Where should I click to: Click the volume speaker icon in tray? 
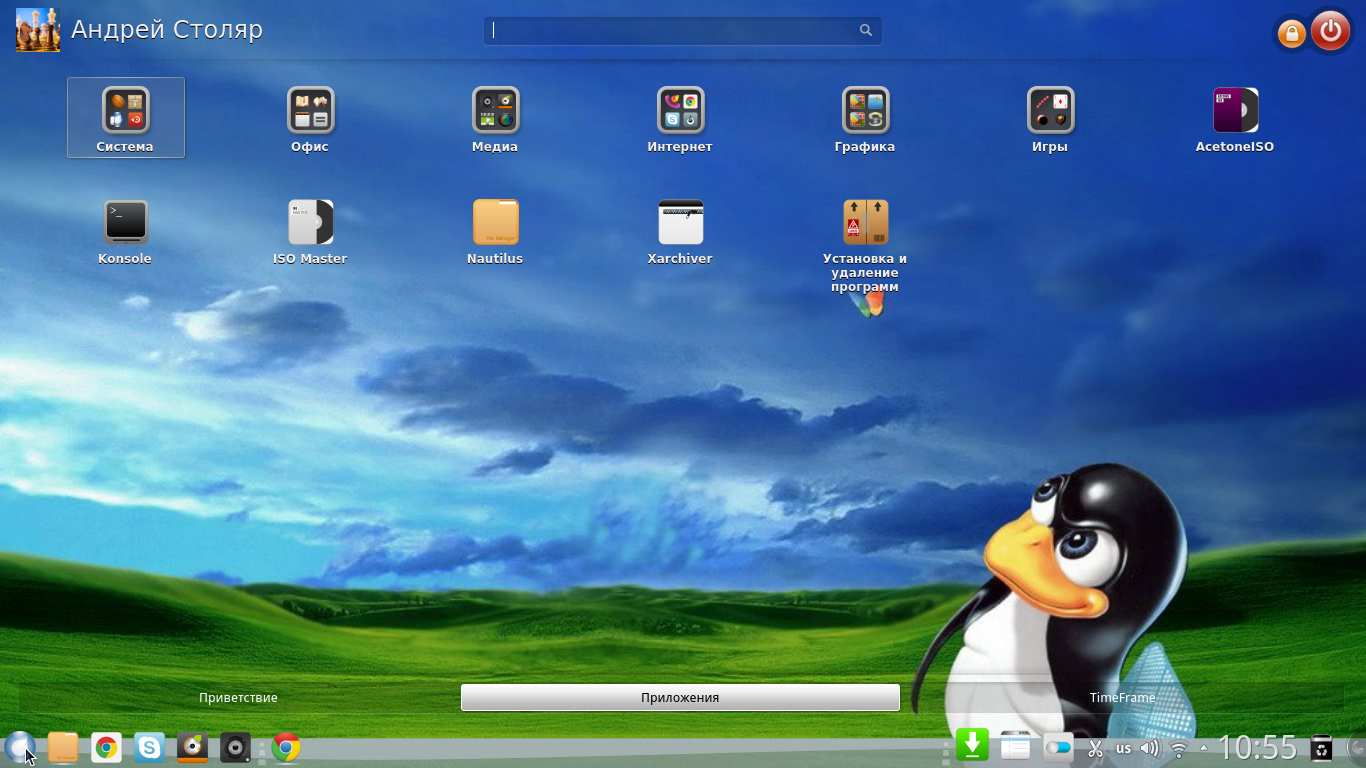point(1149,748)
